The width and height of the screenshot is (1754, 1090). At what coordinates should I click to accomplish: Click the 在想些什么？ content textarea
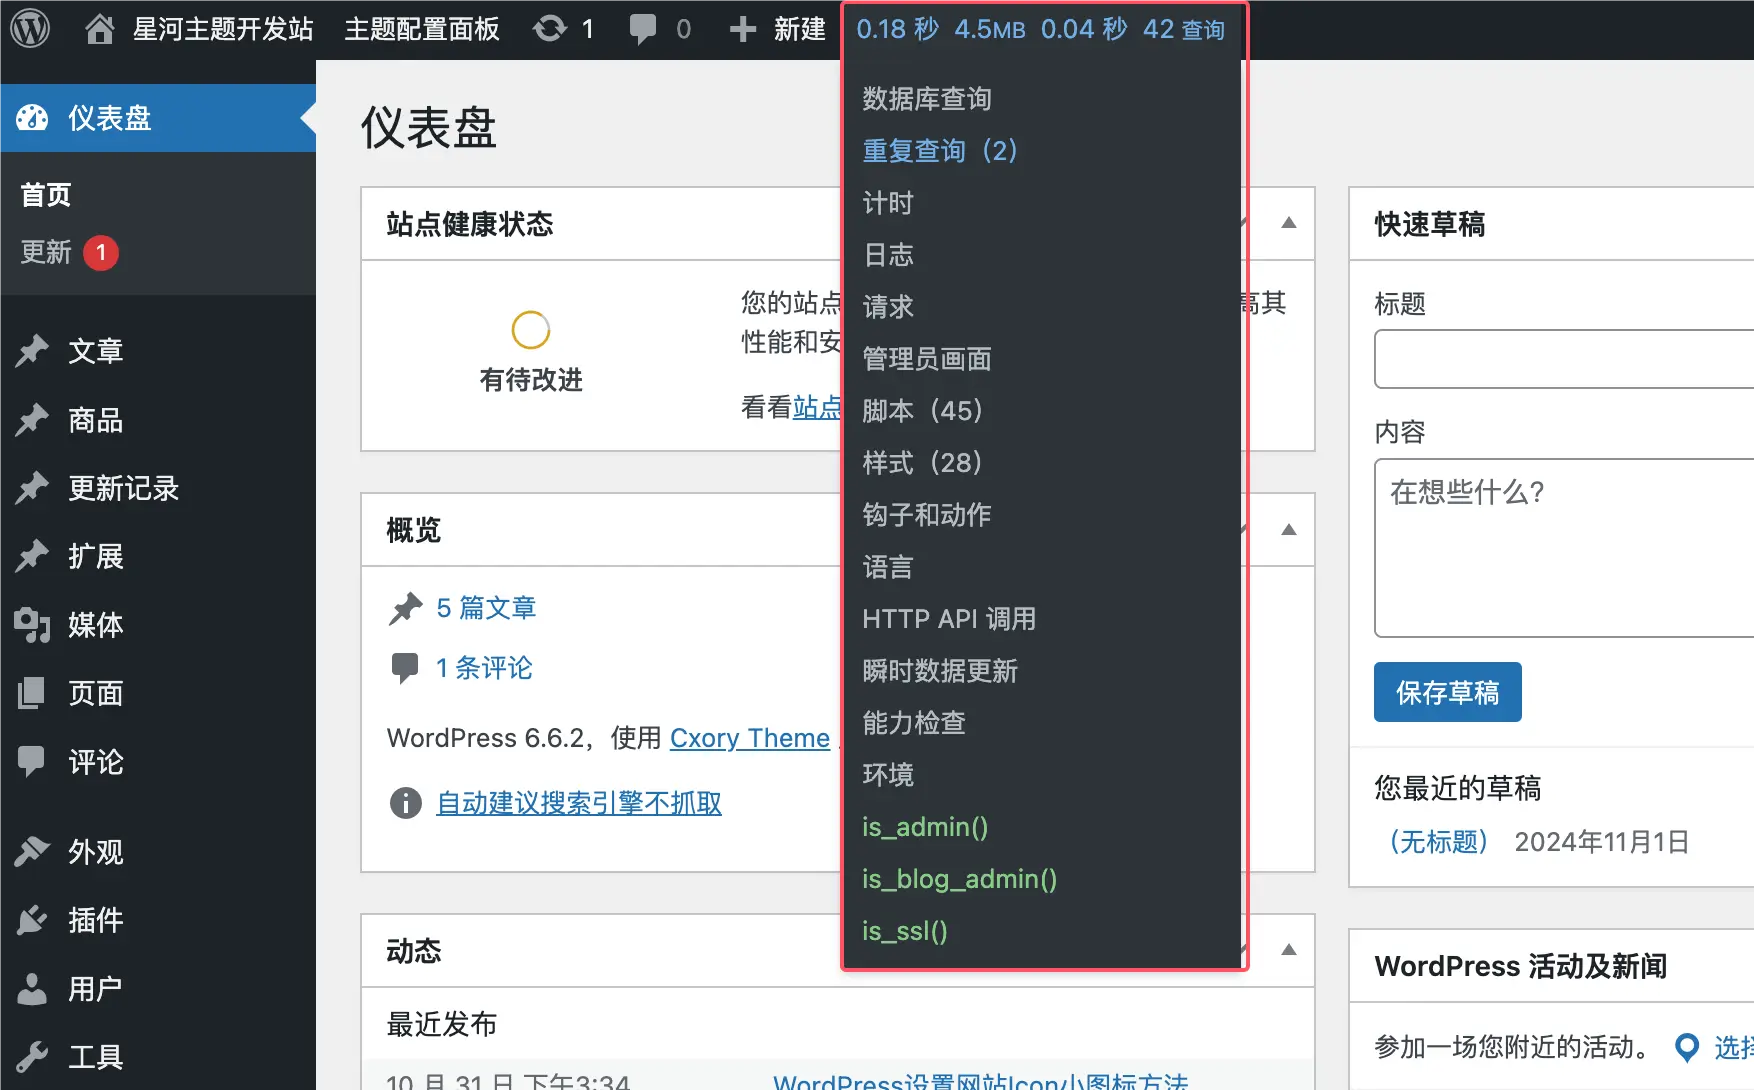click(1564, 548)
